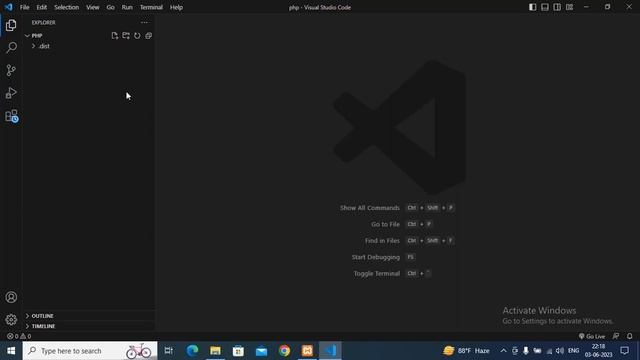Toggle secondary side bar layout icon
640x360 pixels.
tap(557, 7)
